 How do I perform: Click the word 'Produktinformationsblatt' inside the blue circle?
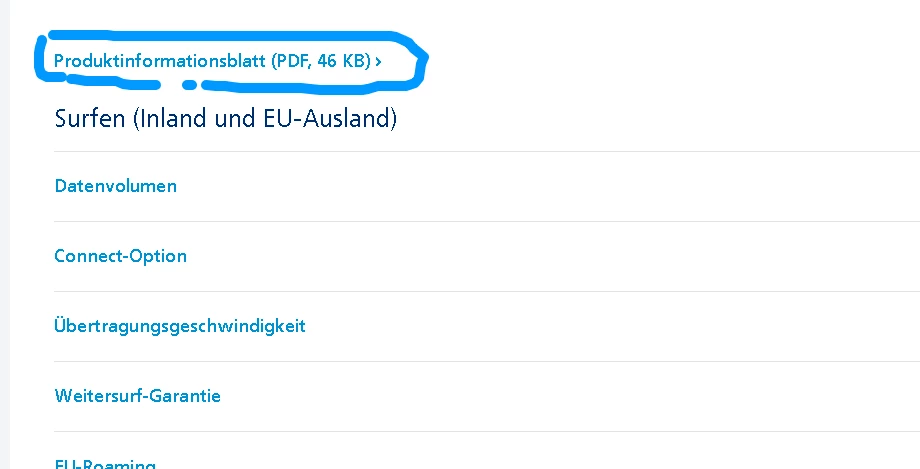[x=160, y=61]
